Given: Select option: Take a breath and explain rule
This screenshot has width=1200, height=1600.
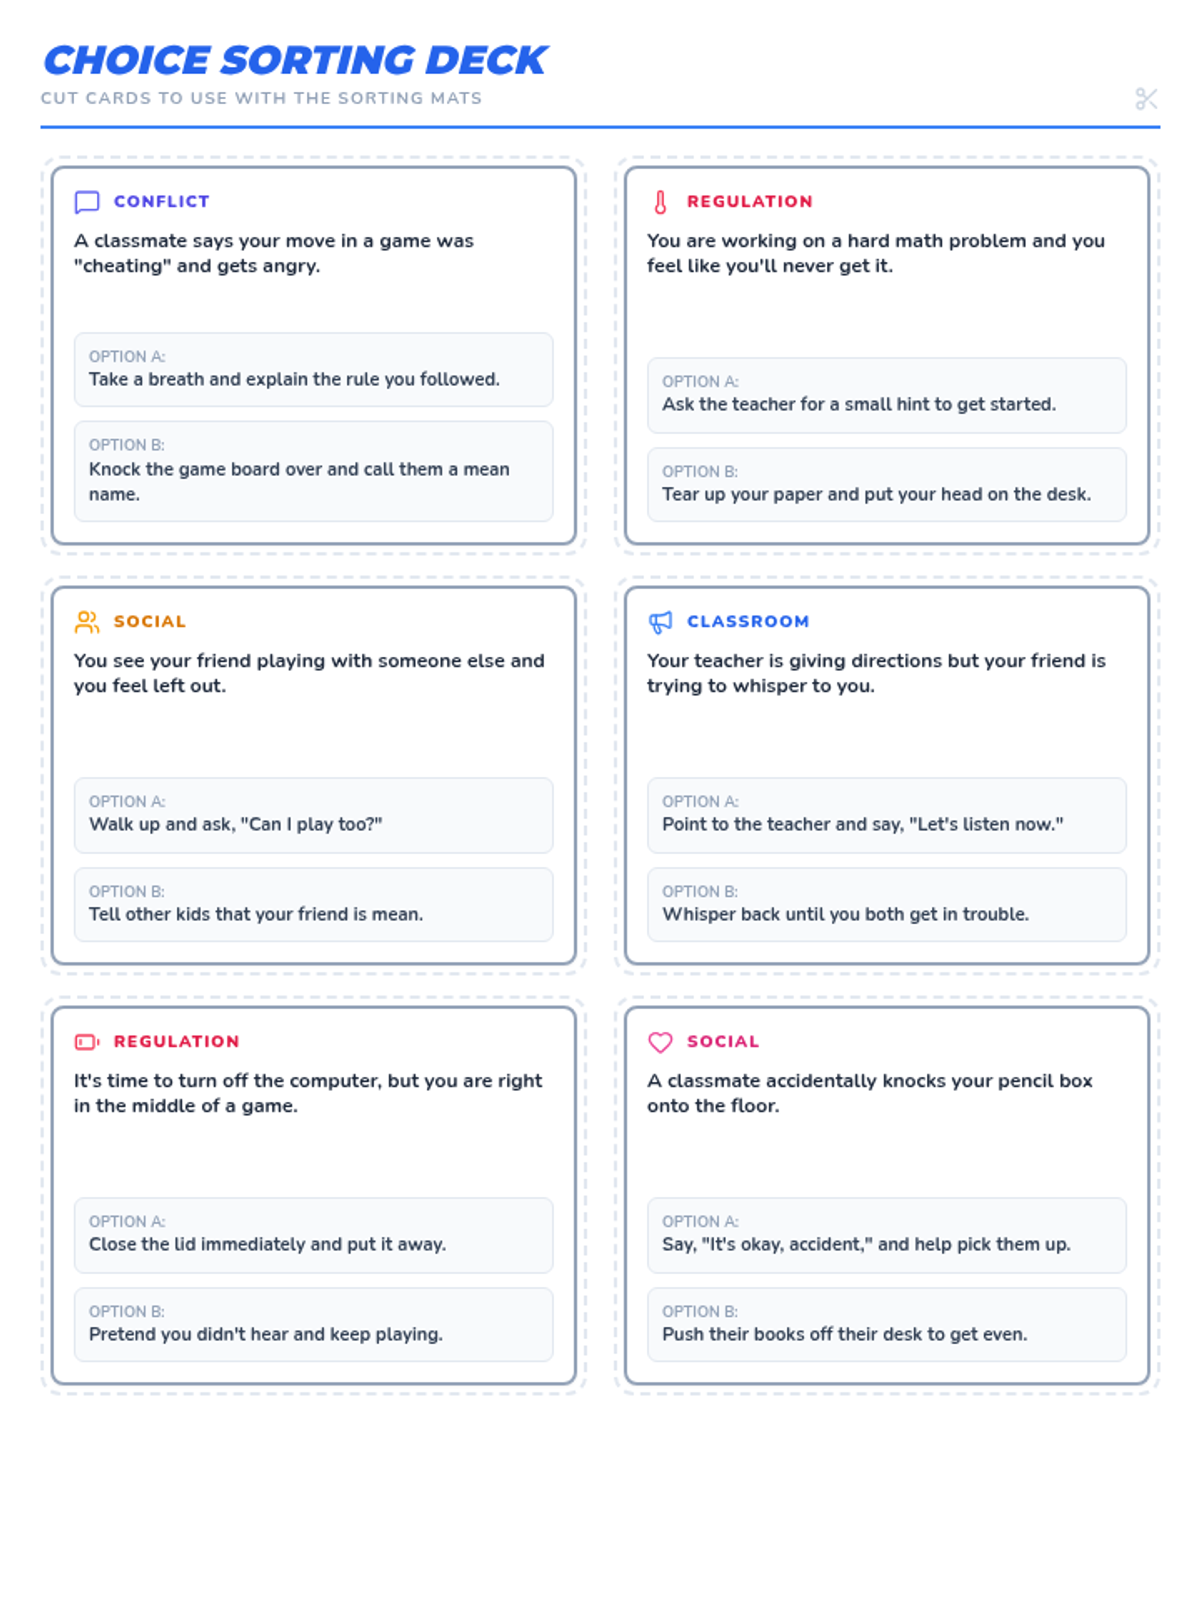Looking at the screenshot, I should click(313, 370).
